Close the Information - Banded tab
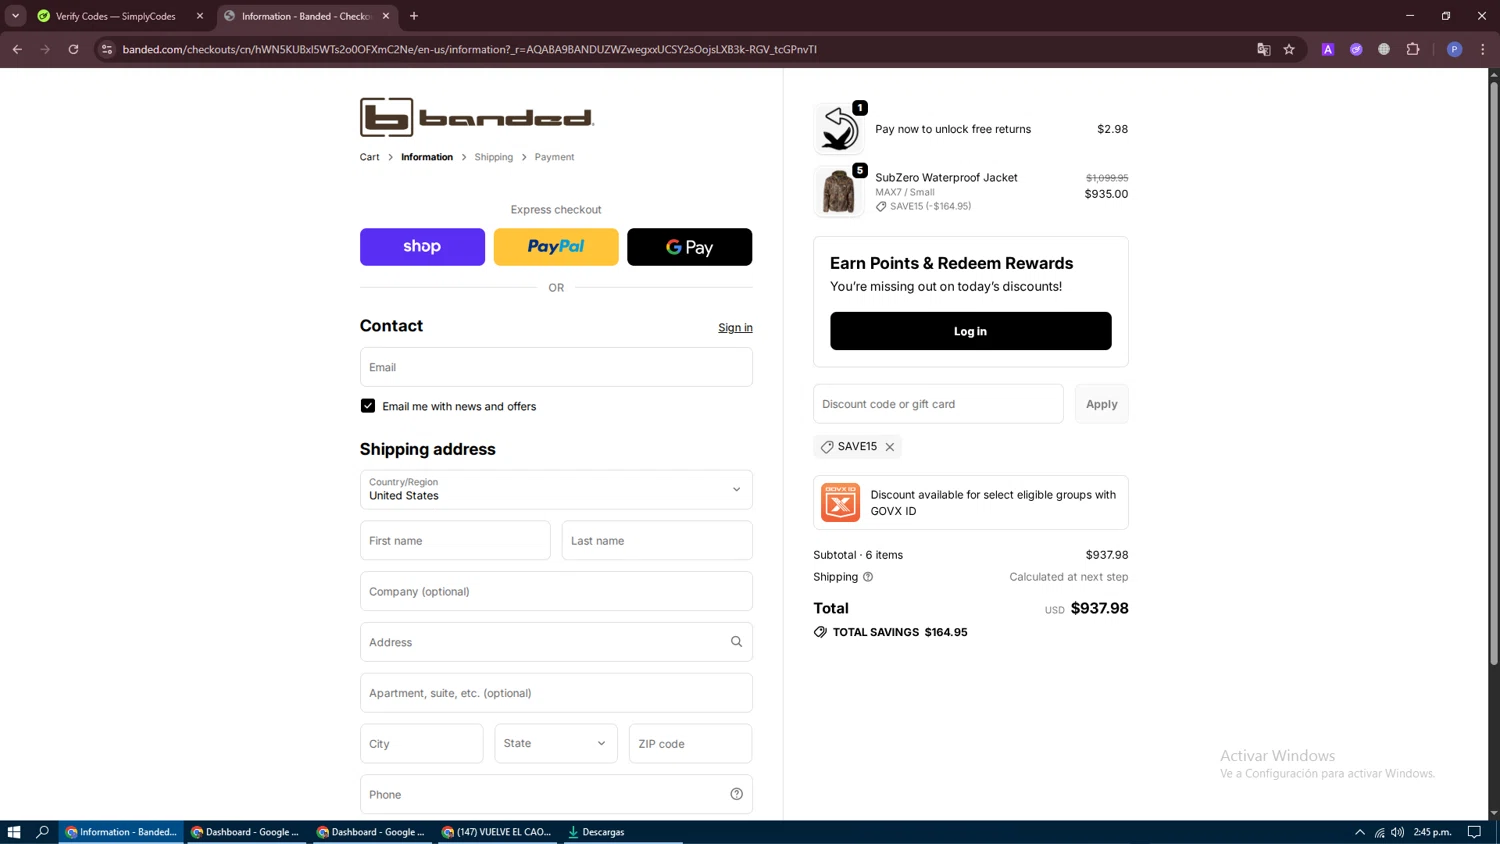1500x844 pixels. click(386, 16)
